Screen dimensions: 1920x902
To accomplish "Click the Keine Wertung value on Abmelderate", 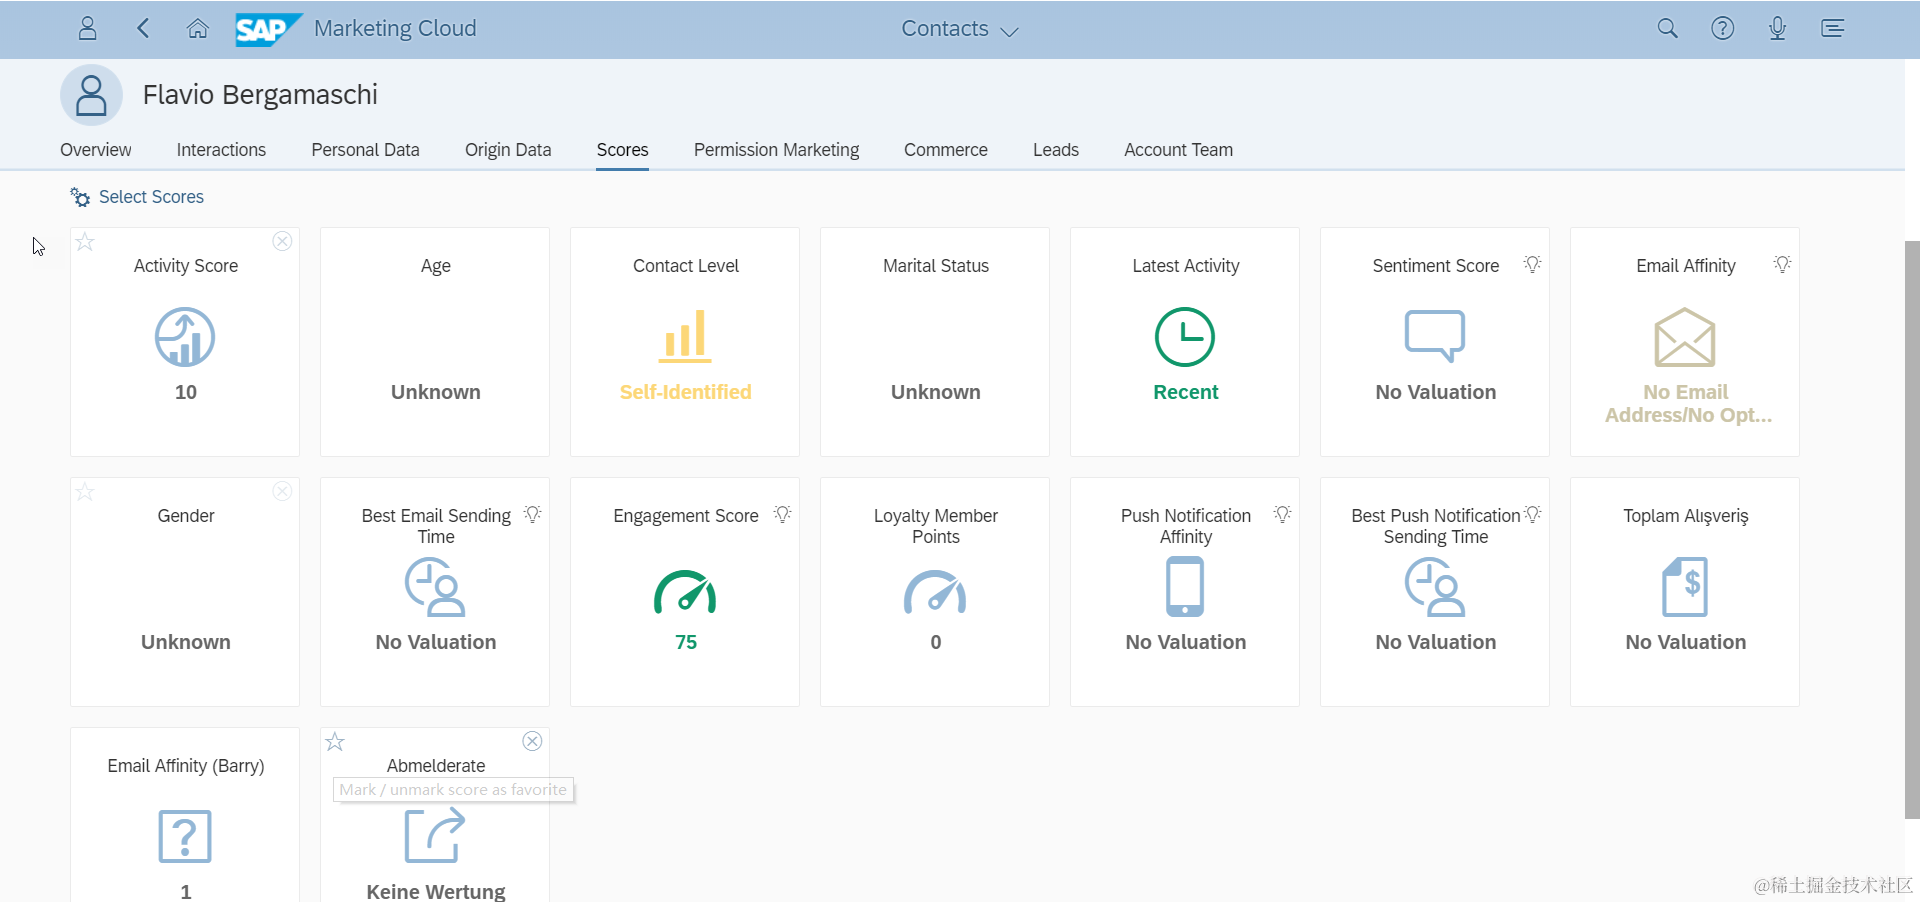I will pyautogui.click(x=435, y=891).
